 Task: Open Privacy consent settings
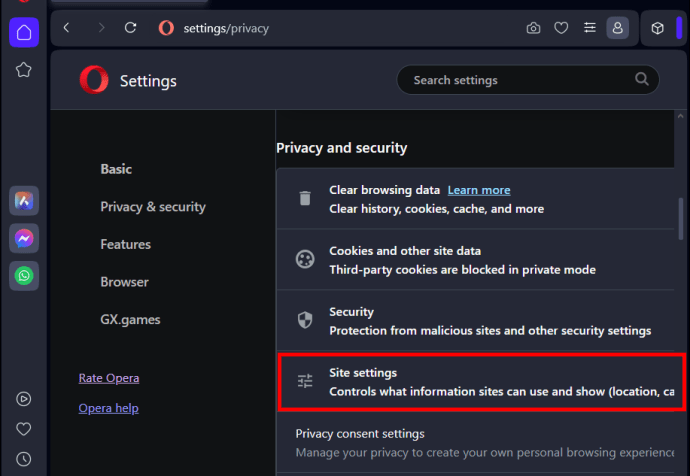click(x=475, y=443)
